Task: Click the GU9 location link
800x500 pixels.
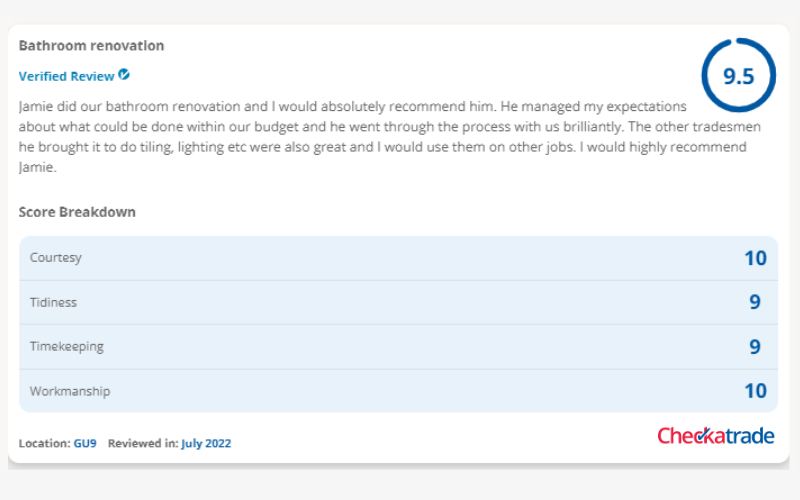Action: (85, 443)
